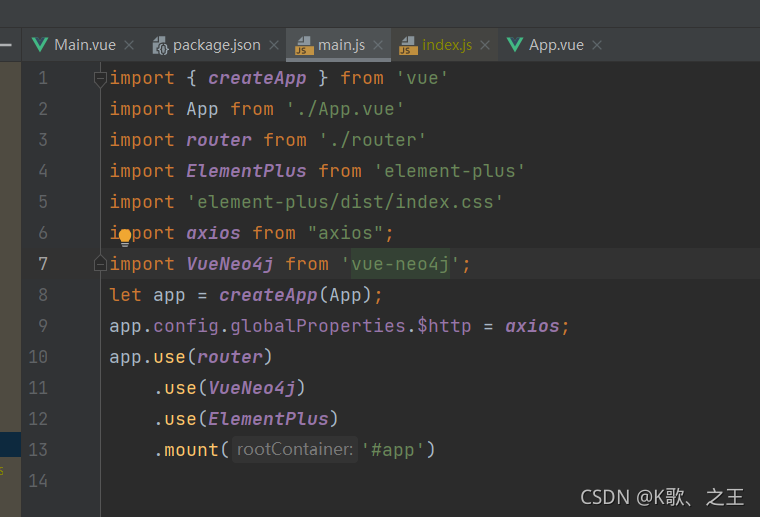
Task: Close the package.json tab
Action: [x=274, y=45]
